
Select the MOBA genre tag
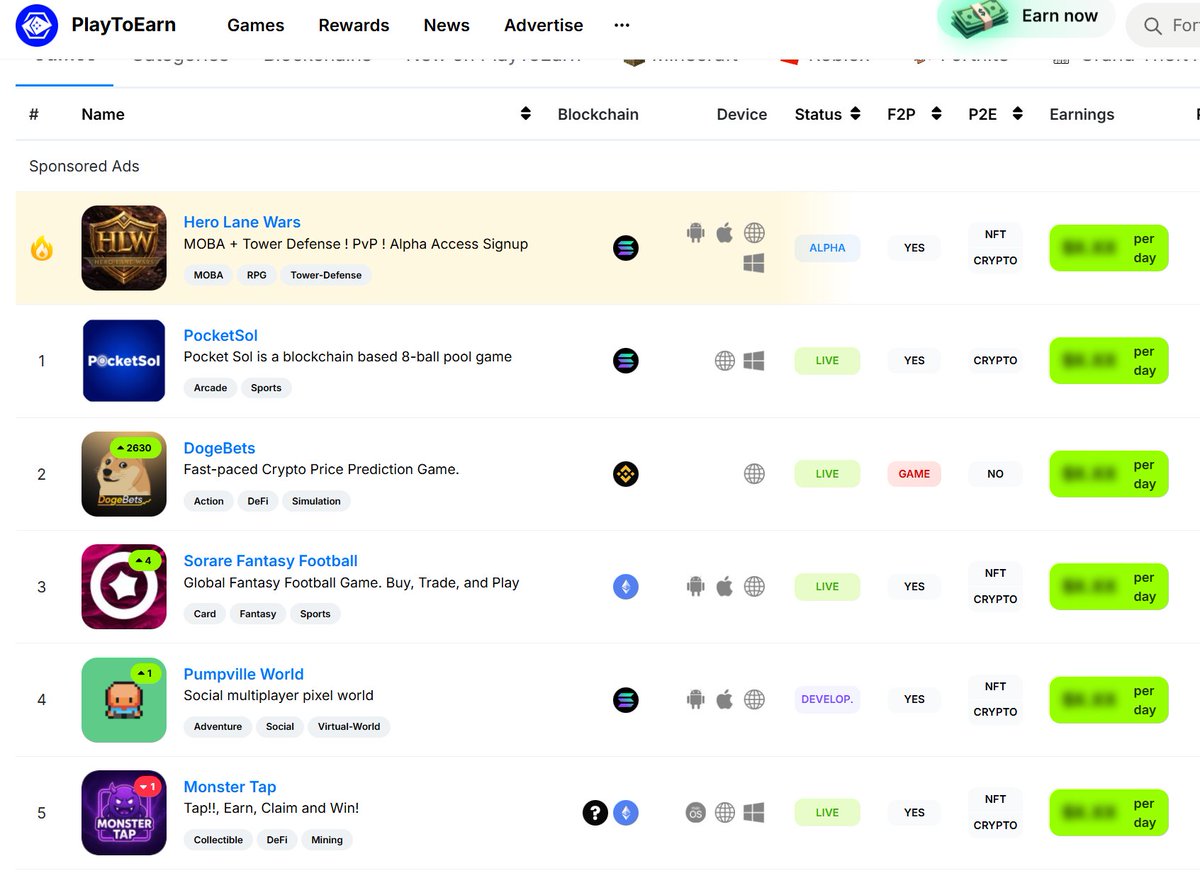click(x=209, y=275)
